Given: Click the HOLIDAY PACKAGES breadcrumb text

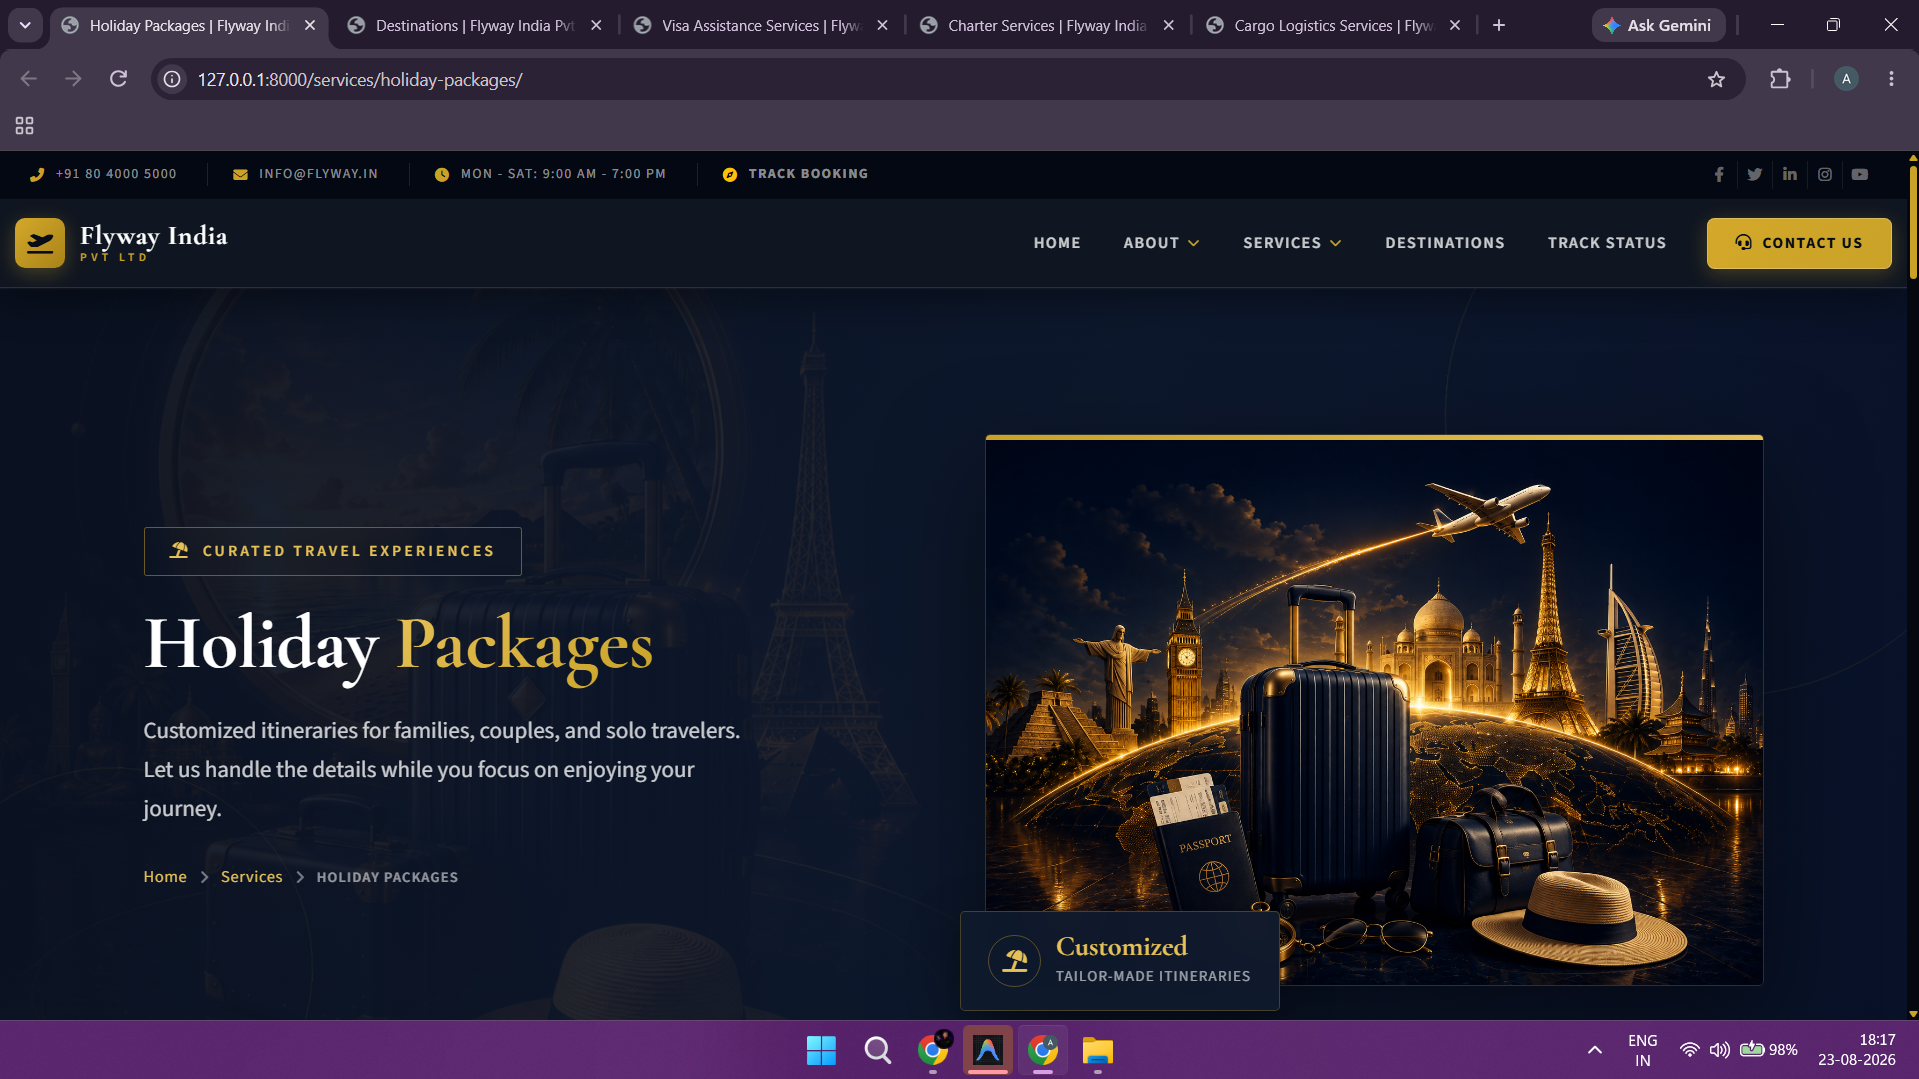Looking at the screenshot, I should click(x=387, y=877).
